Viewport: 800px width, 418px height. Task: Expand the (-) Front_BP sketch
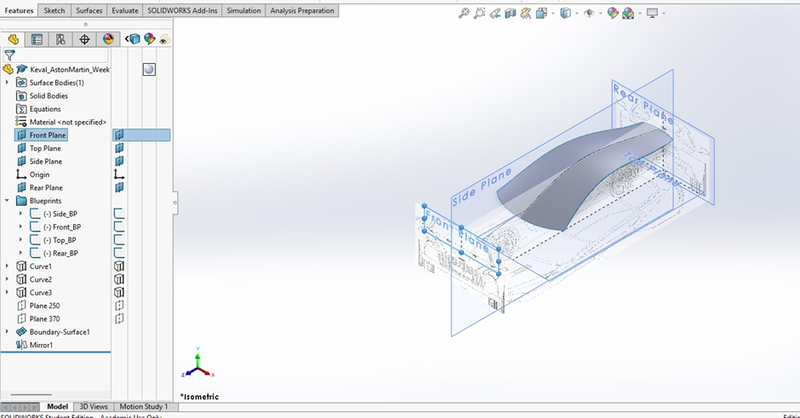point(20,227)
